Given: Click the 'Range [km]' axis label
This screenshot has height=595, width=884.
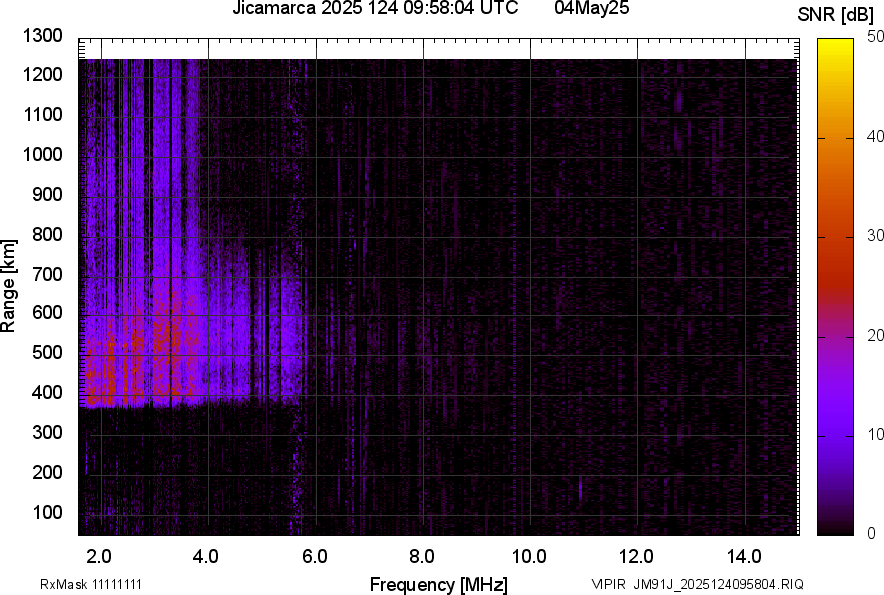Looking at the screenshot, I should tap(8, 286).
